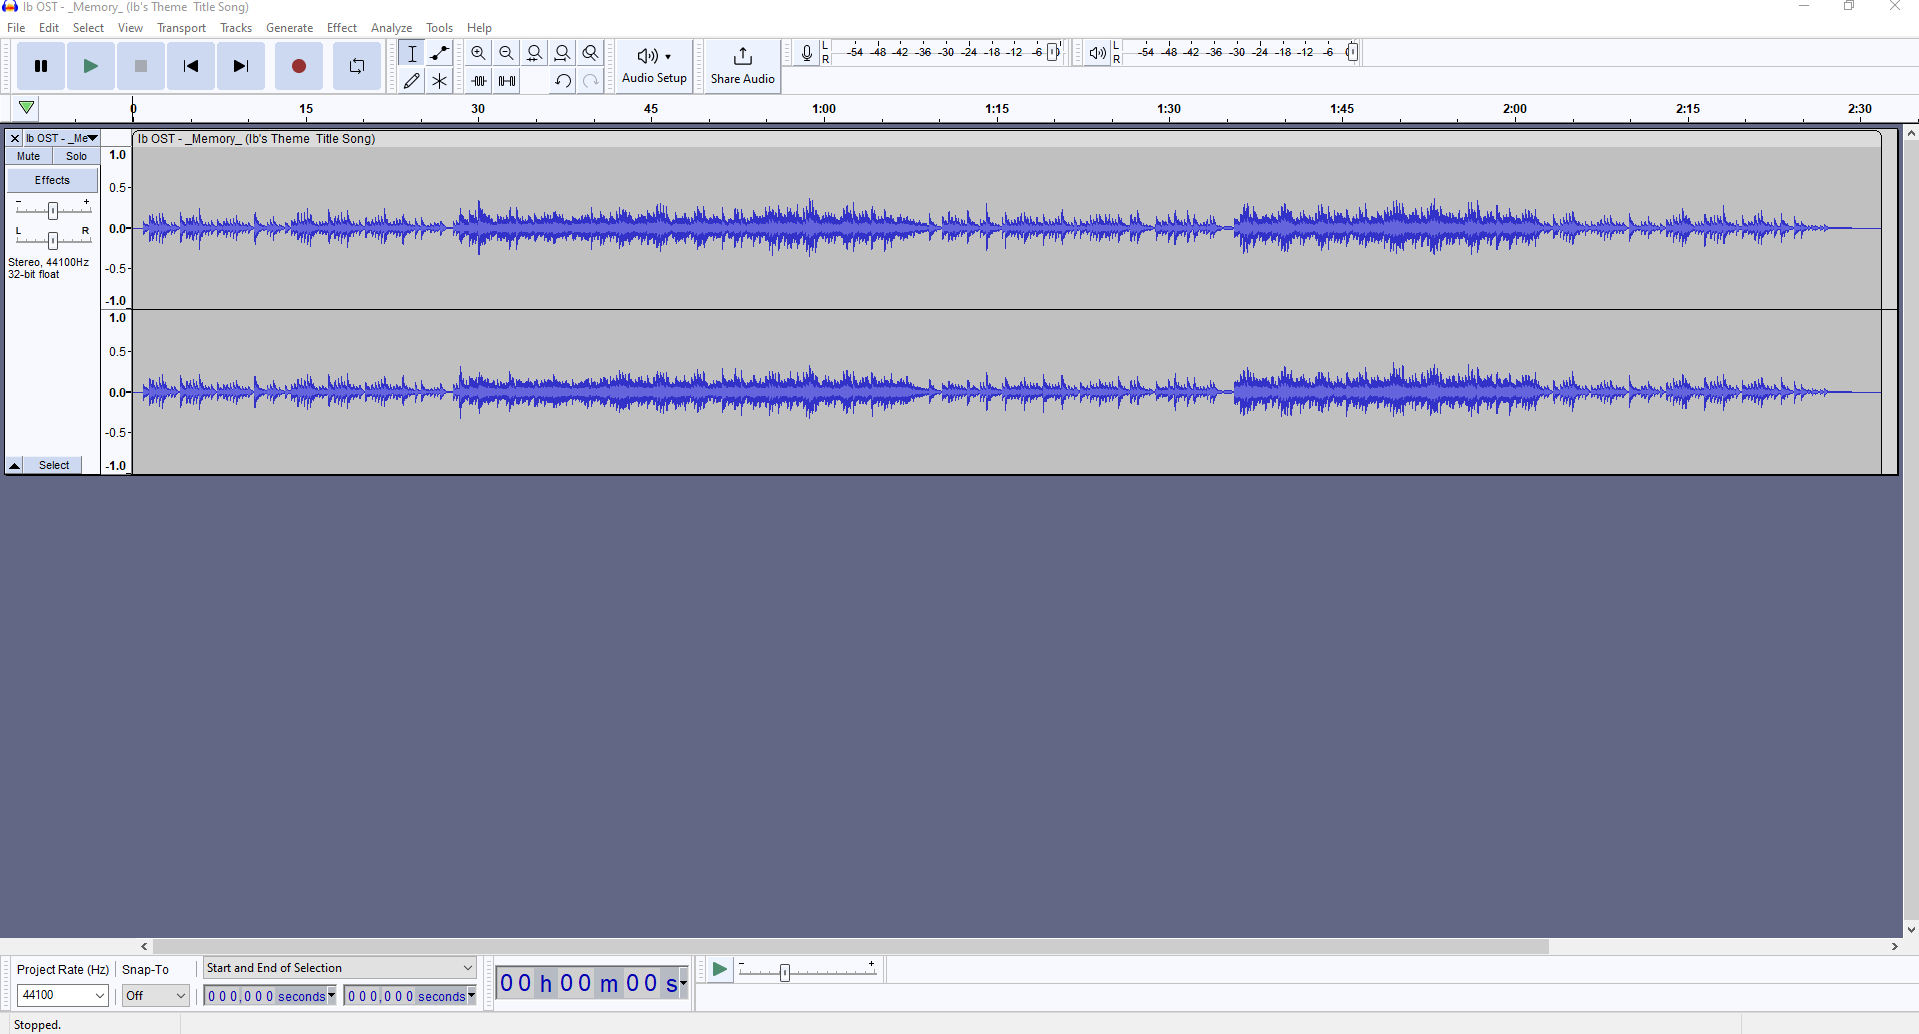Image resolution: width=1919 pixels, height=1034 pixels.
Task: Stop playback with the Stop button
Action: [141, 66]
